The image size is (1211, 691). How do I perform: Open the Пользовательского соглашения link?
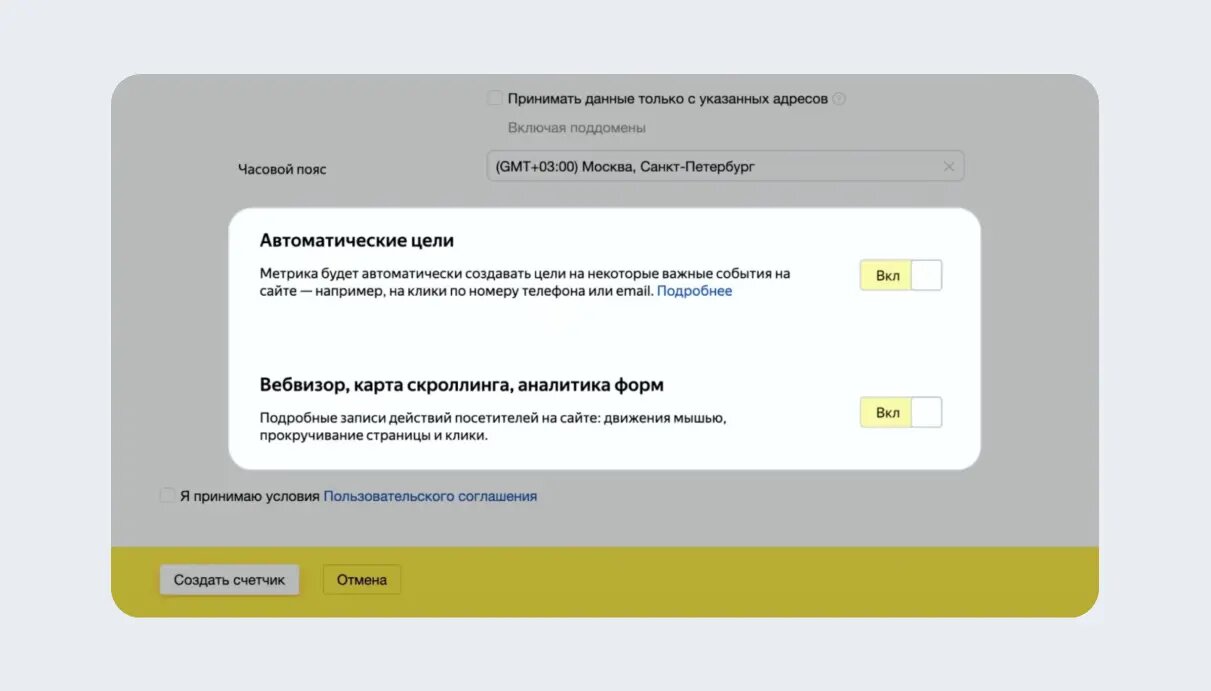[x=430, y=496]
